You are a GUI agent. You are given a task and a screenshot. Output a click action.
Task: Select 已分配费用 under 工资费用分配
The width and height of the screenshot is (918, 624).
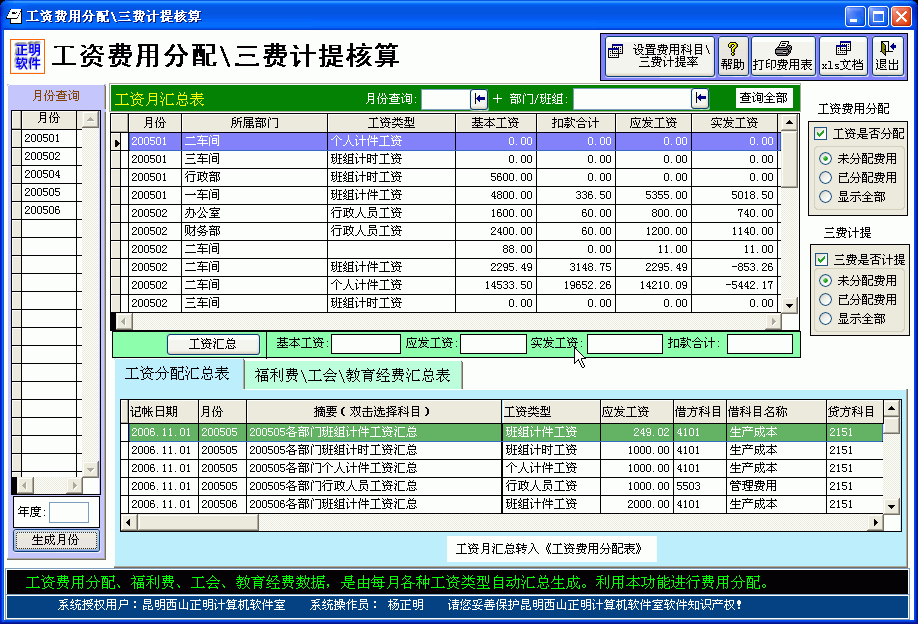[x=825, y=177]
